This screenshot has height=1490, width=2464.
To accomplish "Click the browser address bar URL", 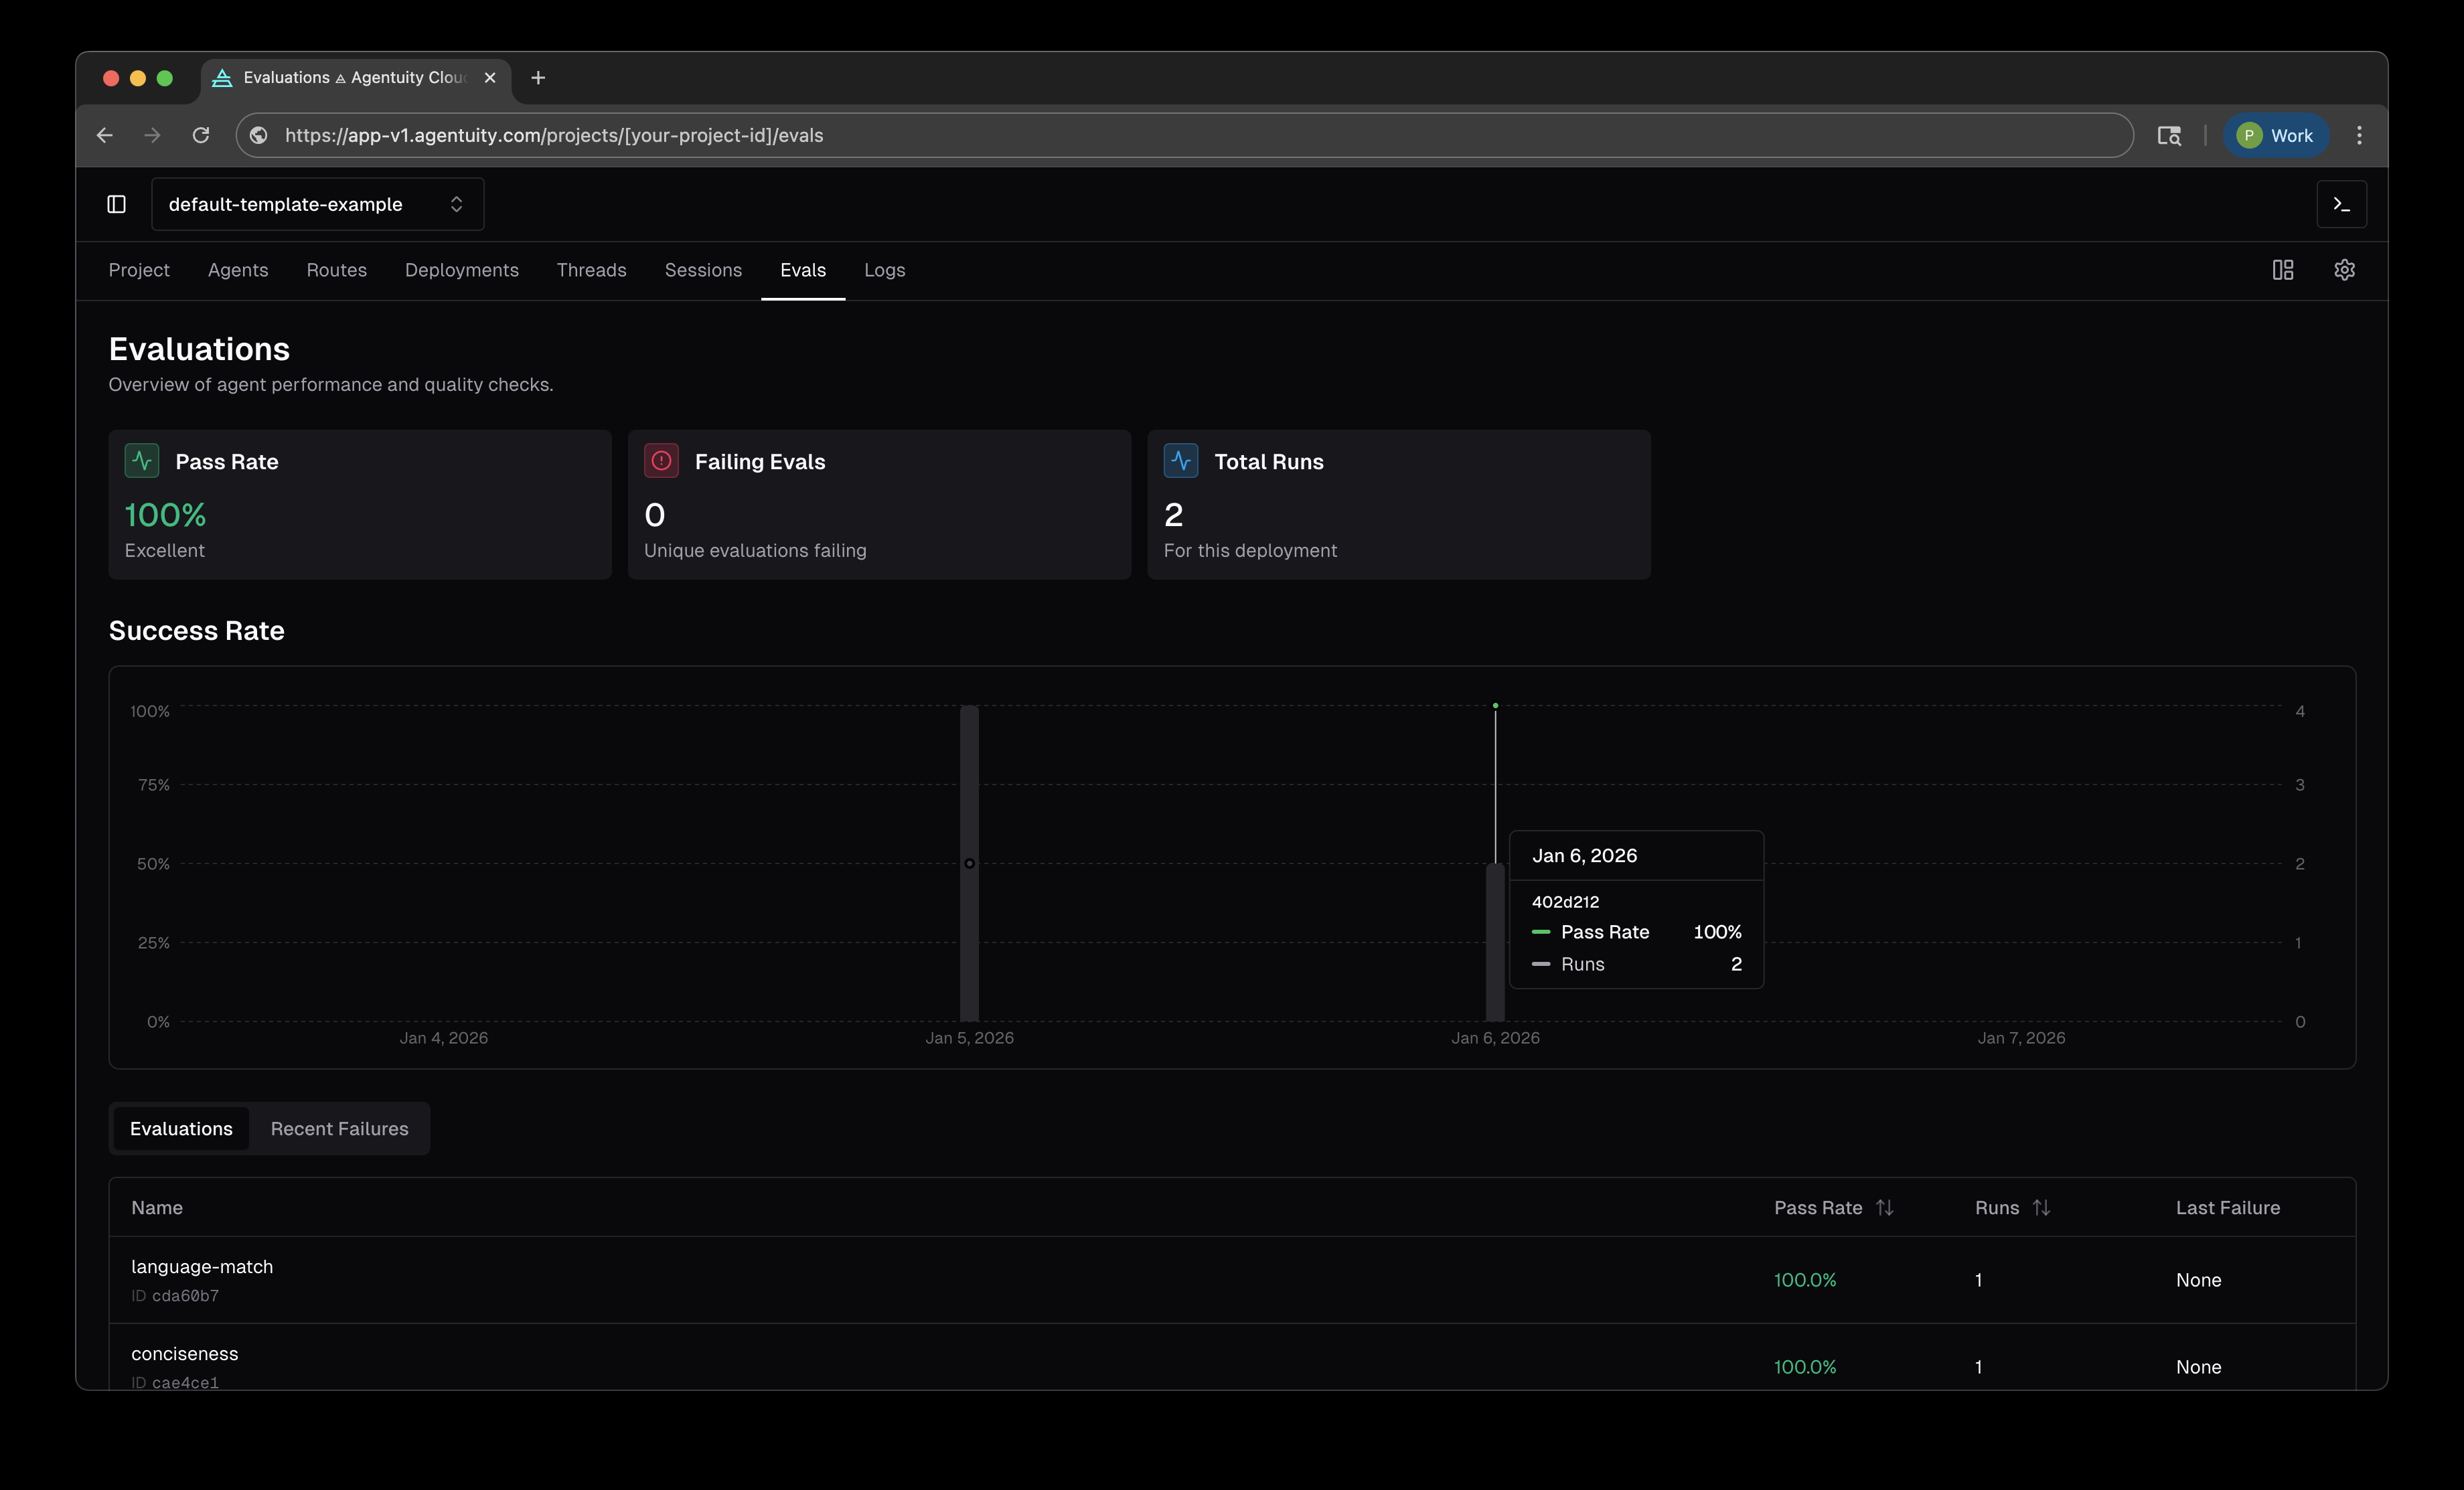I will [555, 135].
